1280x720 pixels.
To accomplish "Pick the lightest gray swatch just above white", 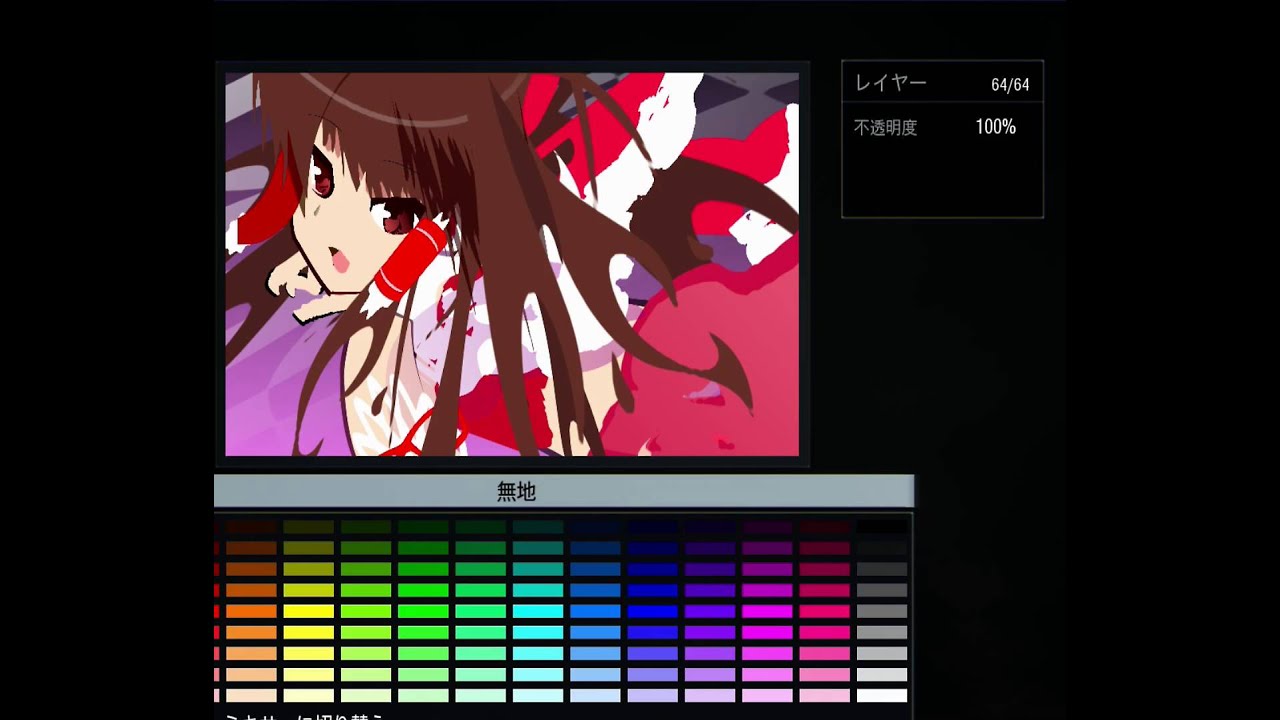I will [882, 674].
